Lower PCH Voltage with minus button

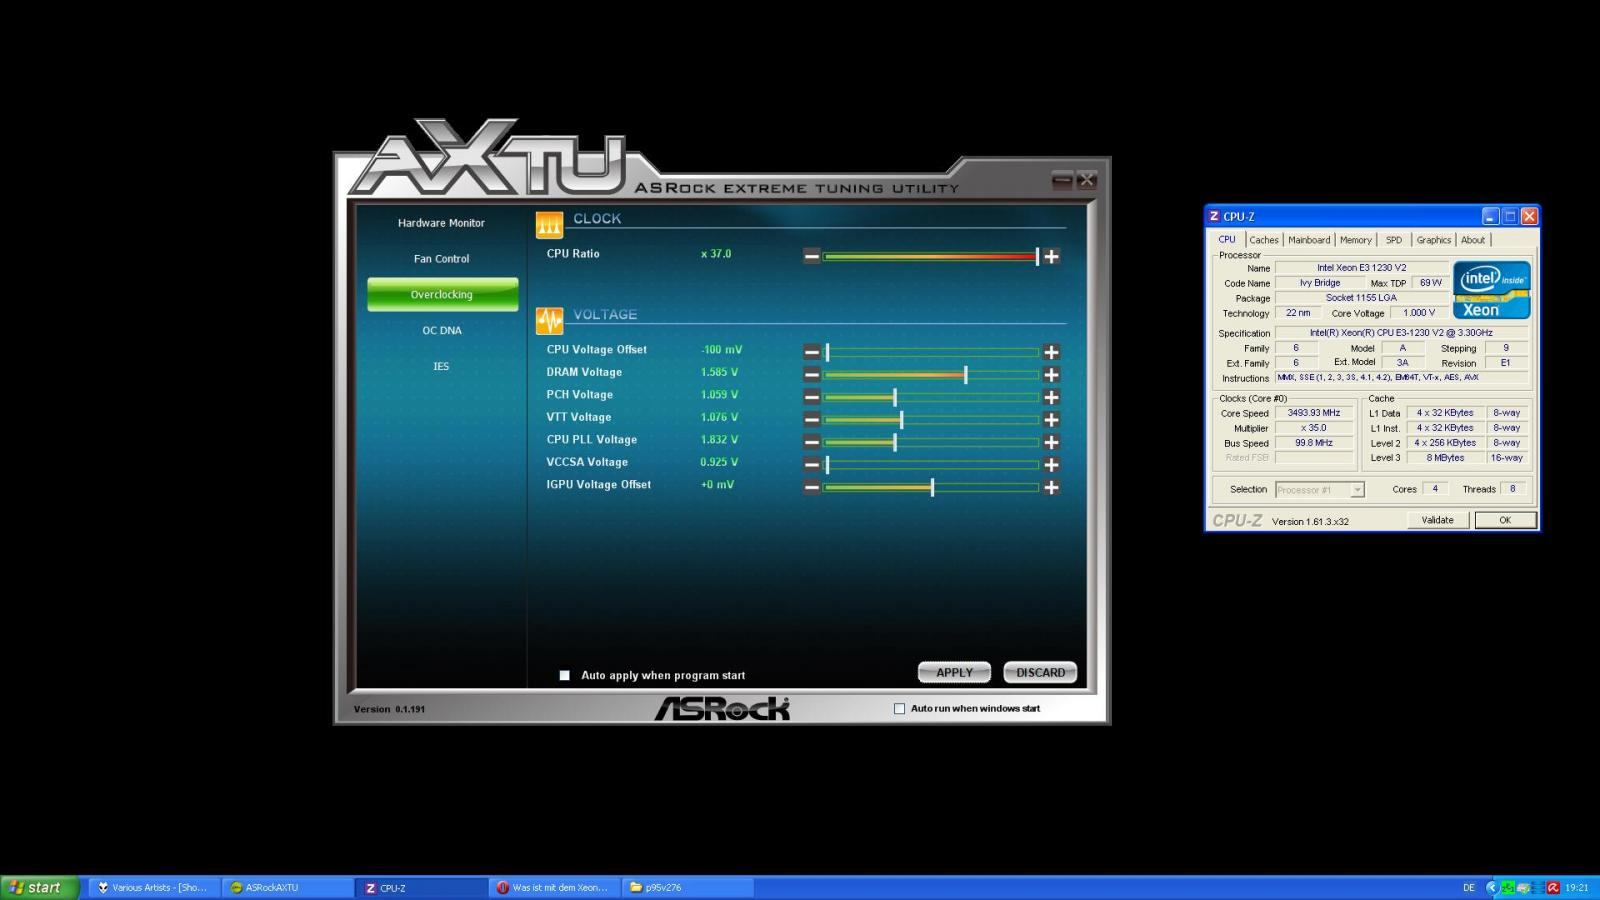click(812, 397)
